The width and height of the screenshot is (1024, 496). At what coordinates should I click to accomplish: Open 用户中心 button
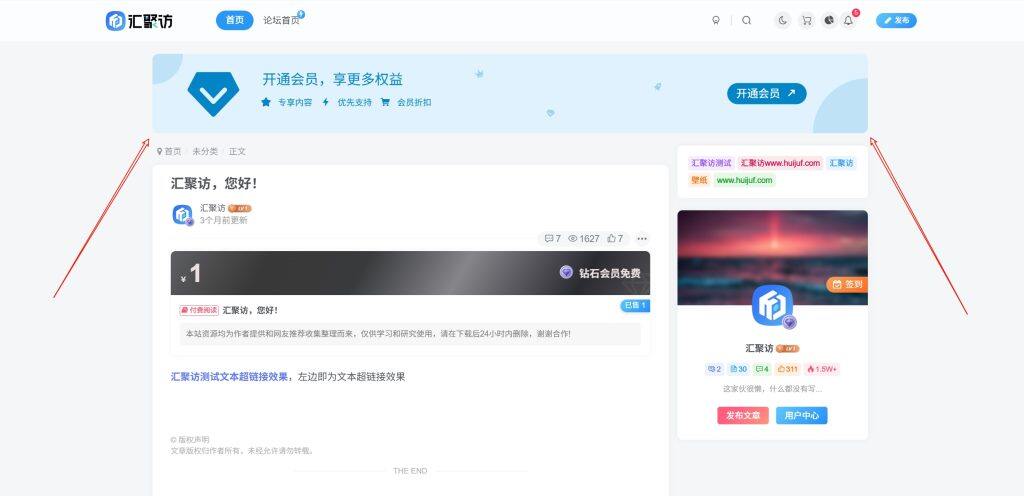click(801, 415)
